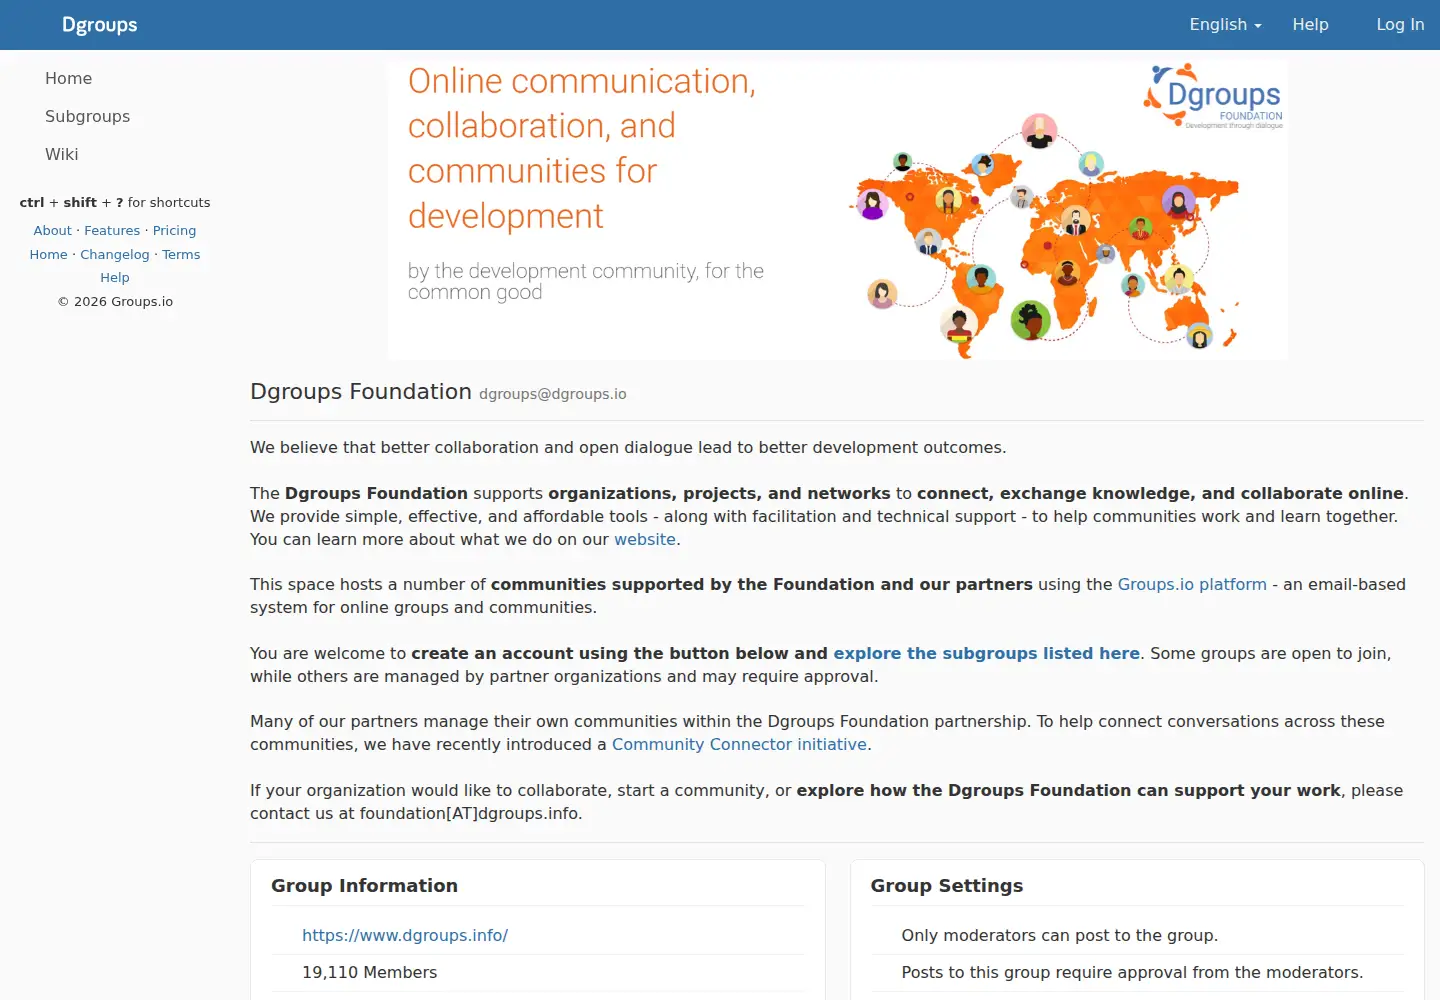Click the Dgroups Foundation banner image
This screenshot has height=1000, width=1440.
click(x=838, y=210)
